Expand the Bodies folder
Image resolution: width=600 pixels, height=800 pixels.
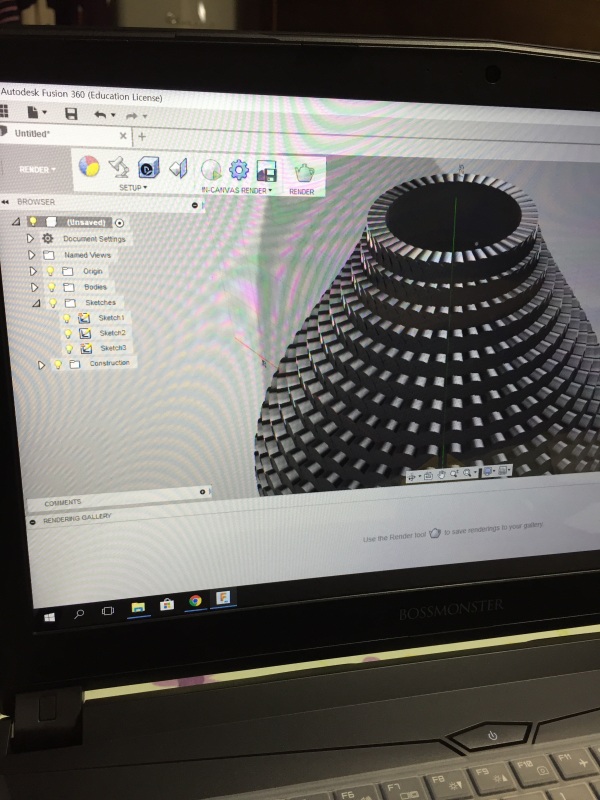click(x=34, y=287)
